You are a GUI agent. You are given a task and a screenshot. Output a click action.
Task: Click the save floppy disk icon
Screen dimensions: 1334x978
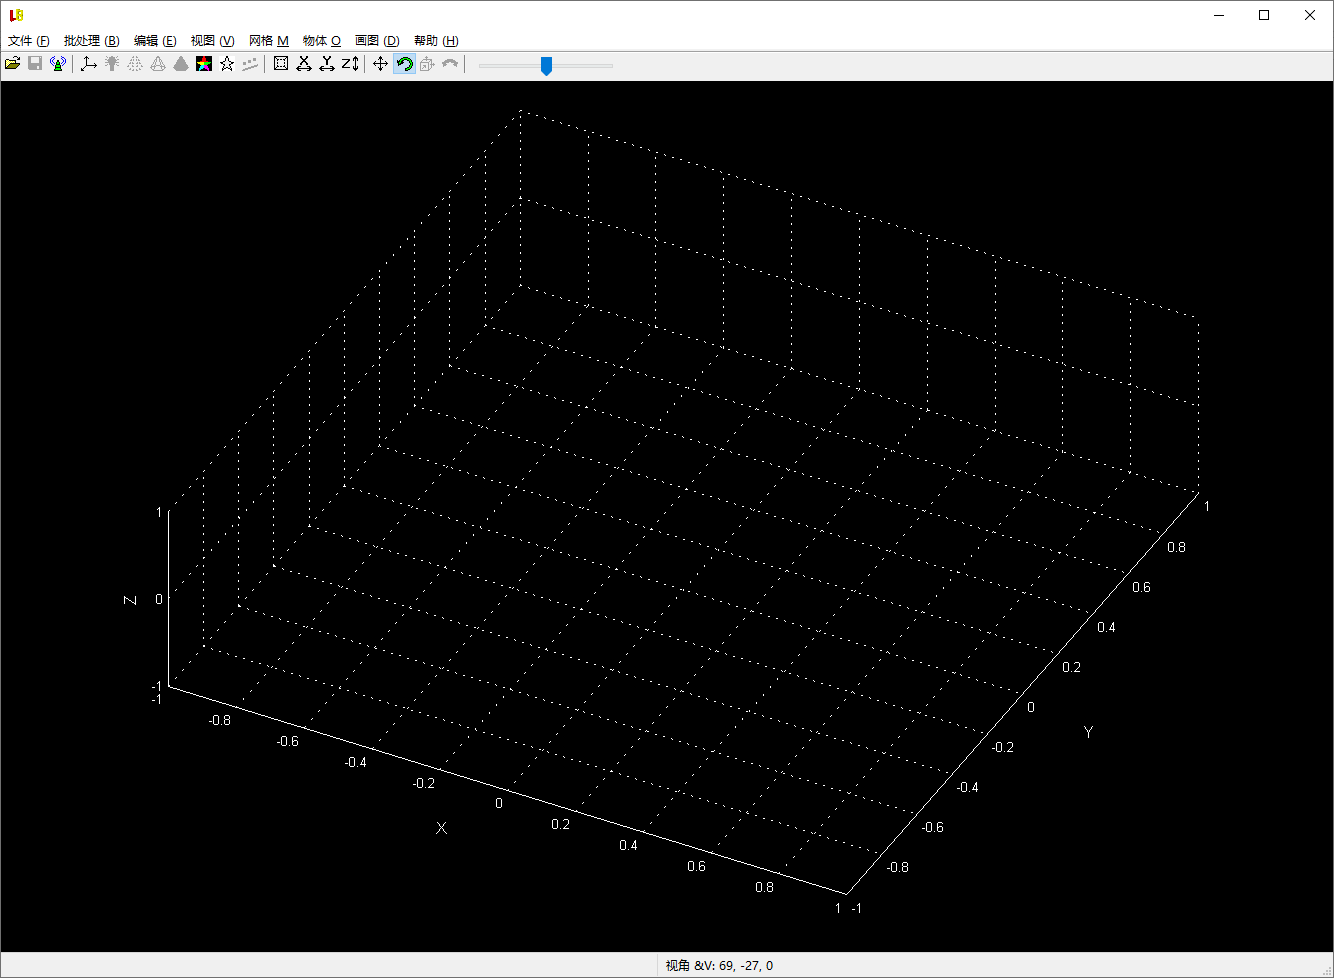[35, 64]
